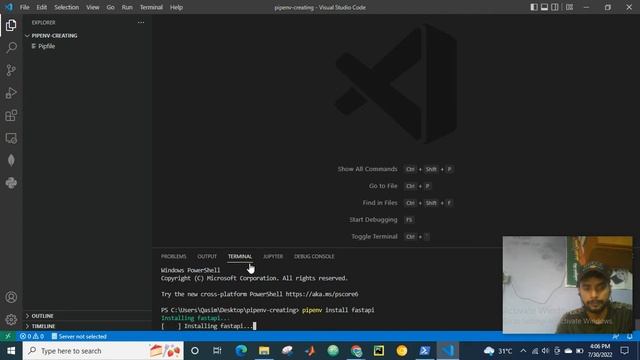This screenshot has height=360, width=640.
Task: Open the Help menu
Action: click(176, 7)
